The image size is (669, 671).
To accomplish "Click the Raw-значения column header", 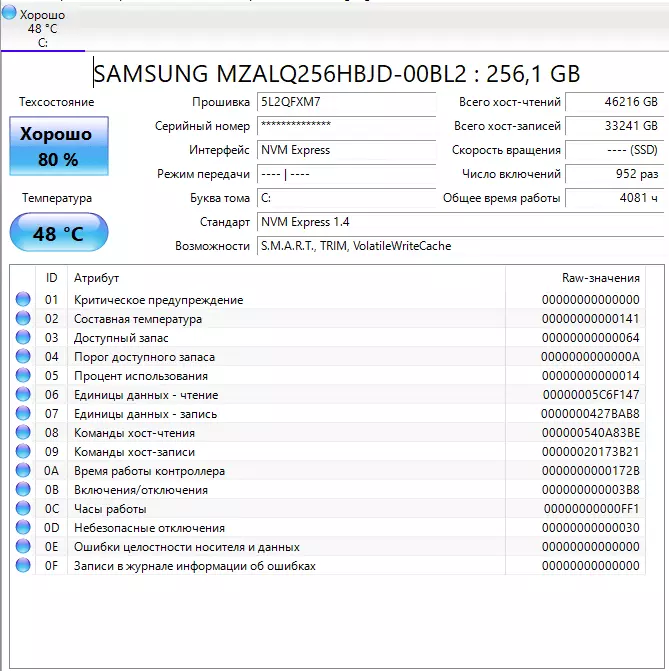I will click(600, 278).
